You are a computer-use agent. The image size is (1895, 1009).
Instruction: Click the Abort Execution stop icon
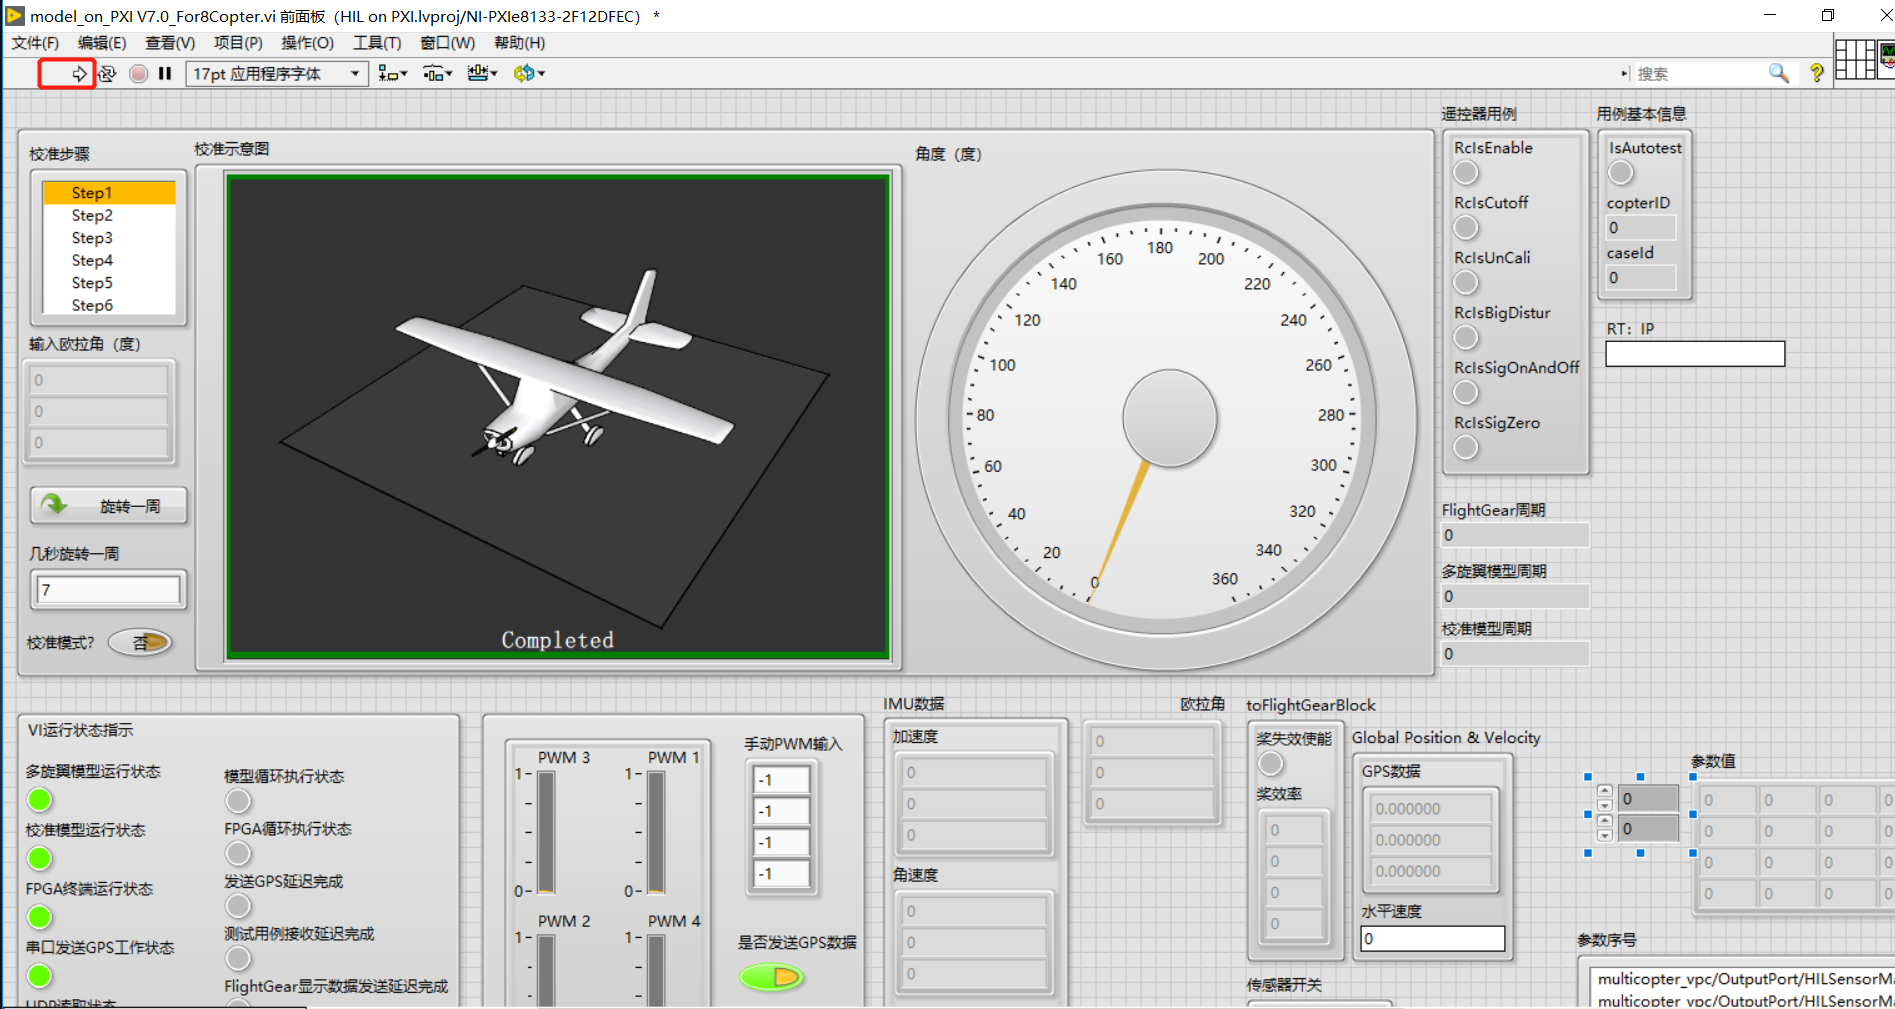139,73
